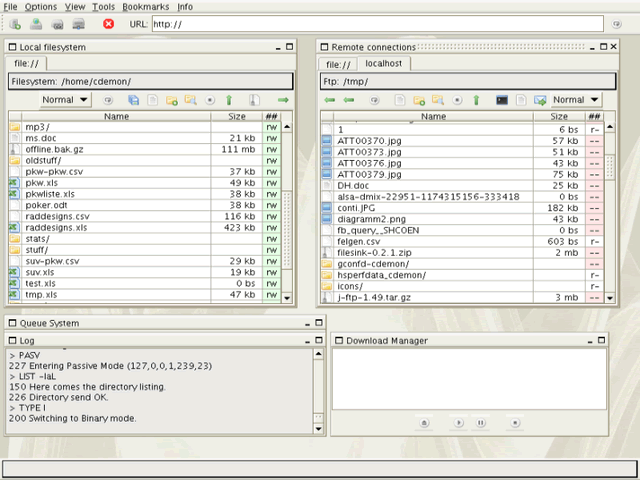Click the green transfer arrow in local toolbar
This screenshot has height=480, width=640.
[x=283, y=100]
